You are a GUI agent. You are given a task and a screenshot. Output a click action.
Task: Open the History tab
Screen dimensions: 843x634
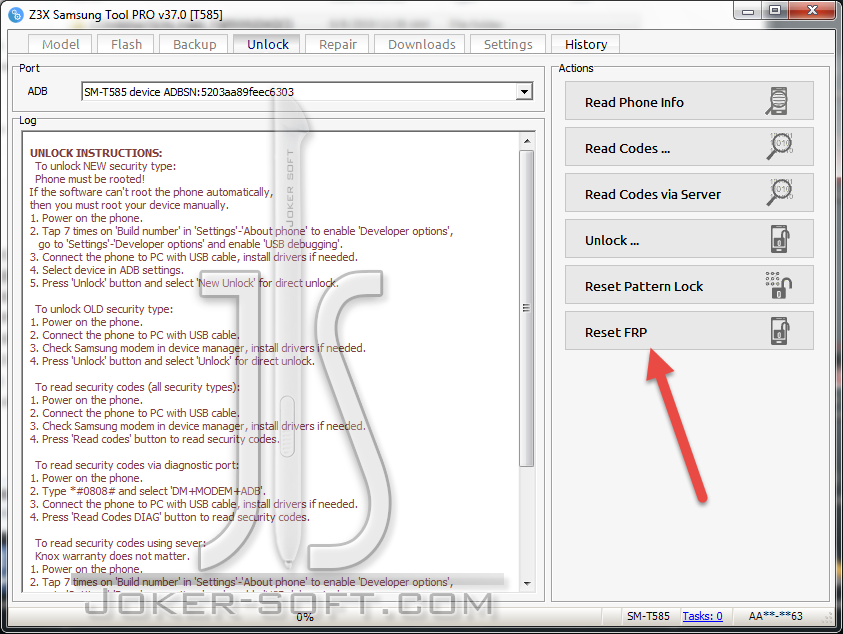point(586,44)
